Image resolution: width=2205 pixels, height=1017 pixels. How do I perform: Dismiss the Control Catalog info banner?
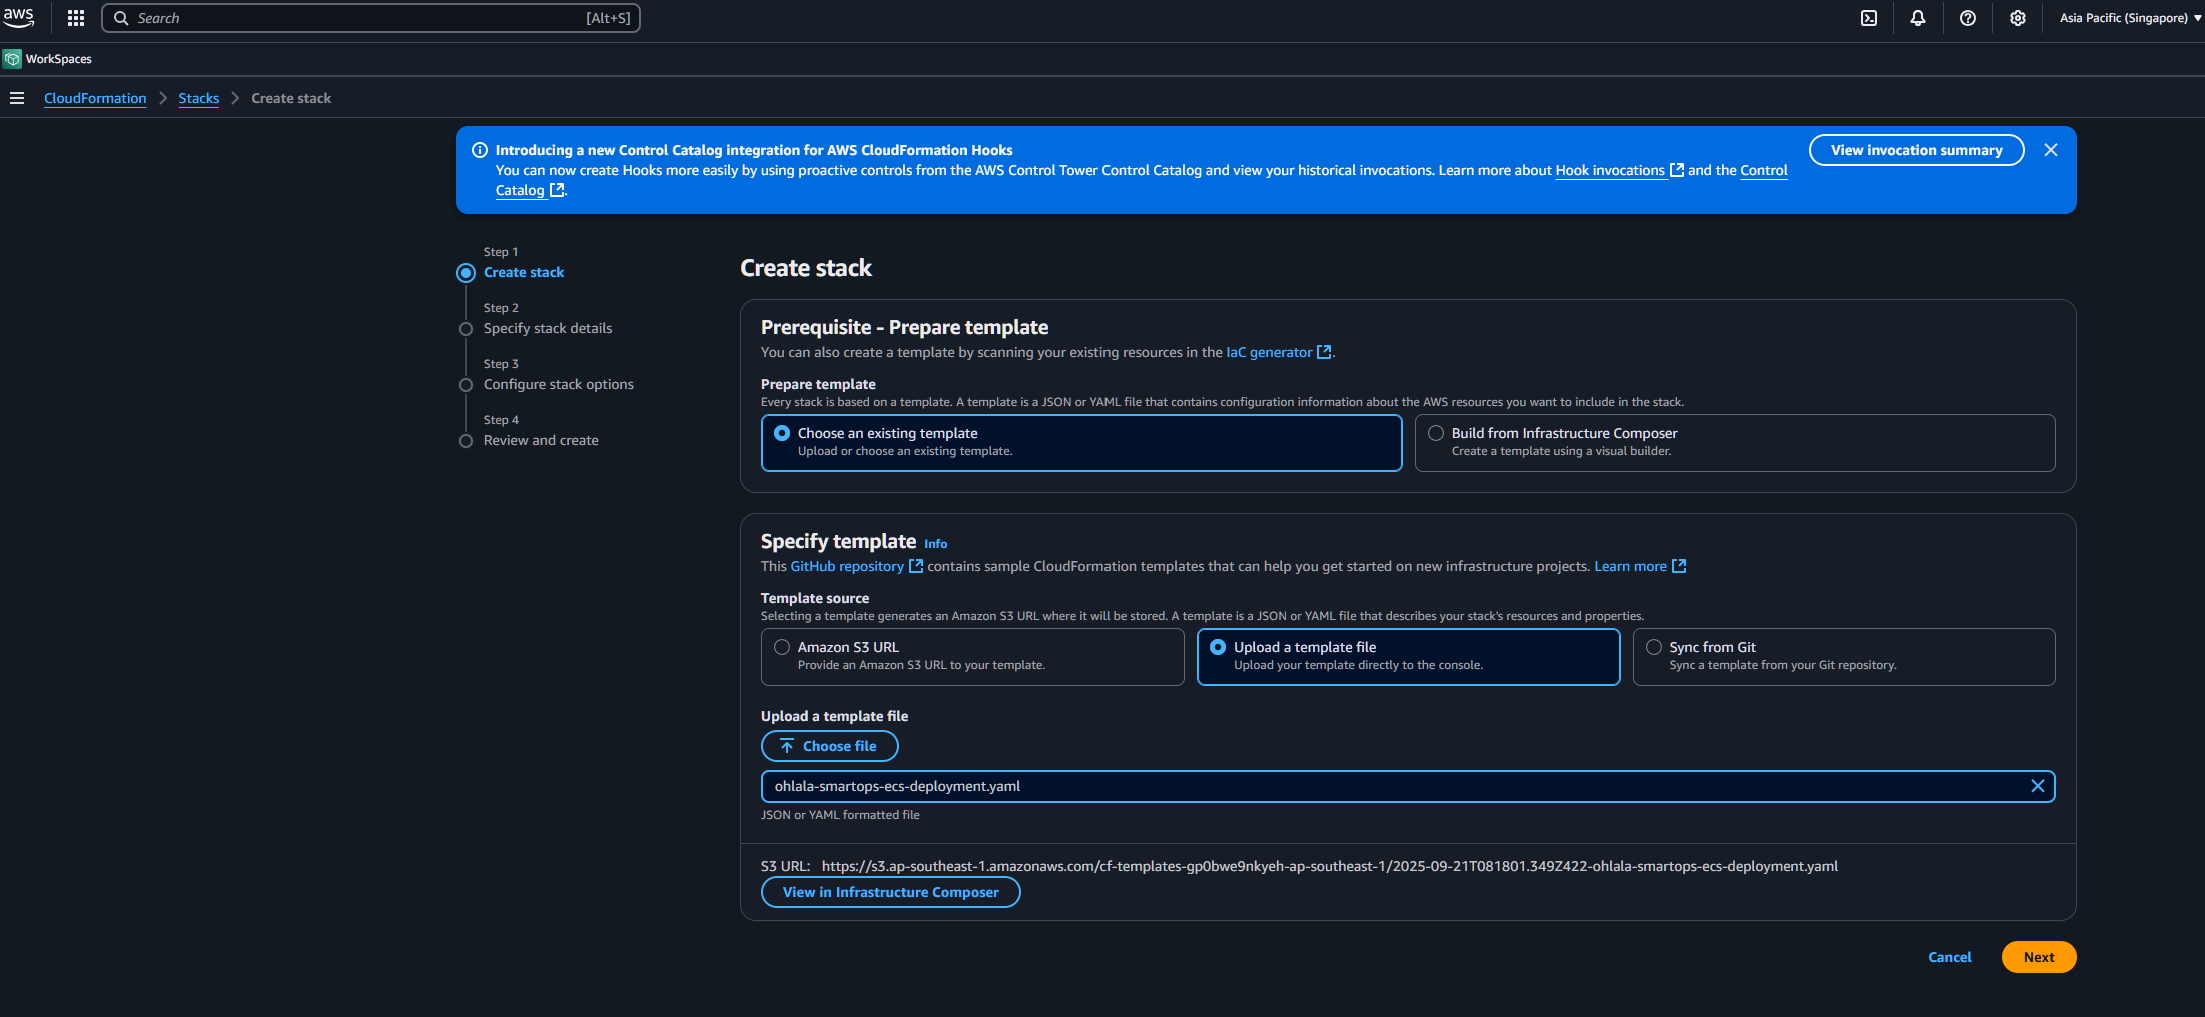pyautogui.click(x=2050, y=150)
